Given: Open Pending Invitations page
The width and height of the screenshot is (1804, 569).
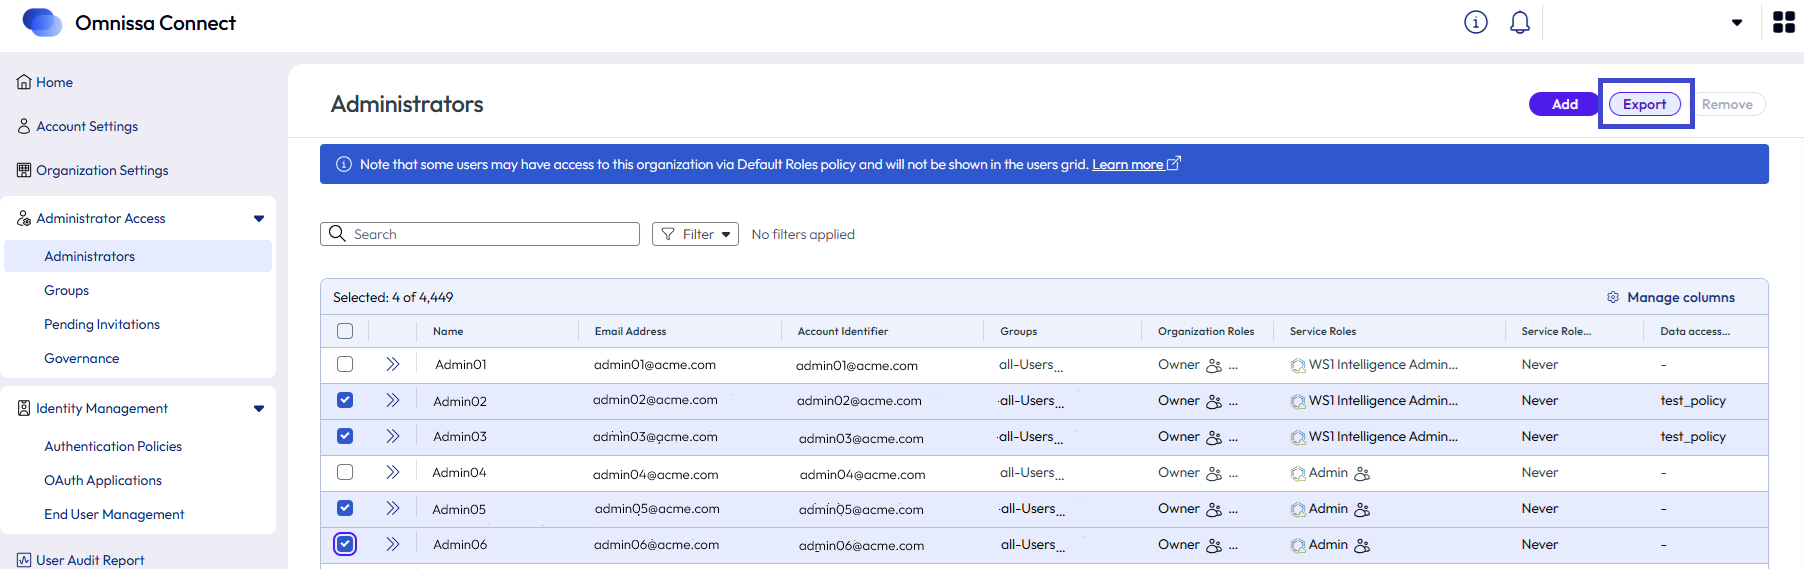Looking at the screenshot, I should (102, 324).
